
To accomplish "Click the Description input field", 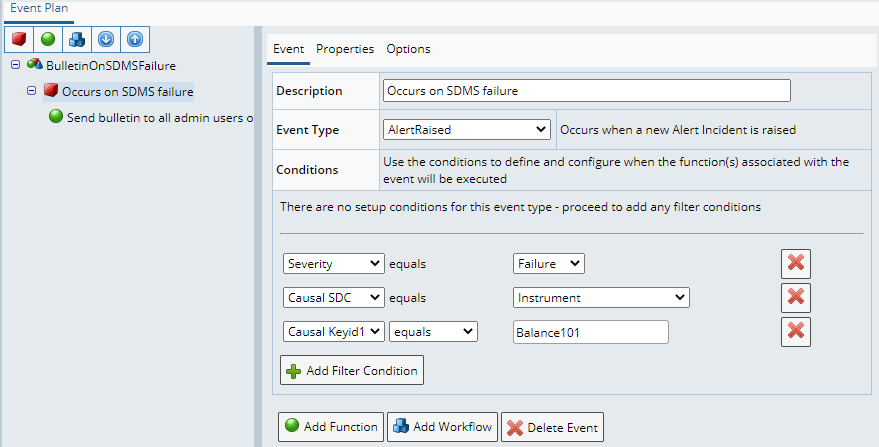I will pos(587,91).
